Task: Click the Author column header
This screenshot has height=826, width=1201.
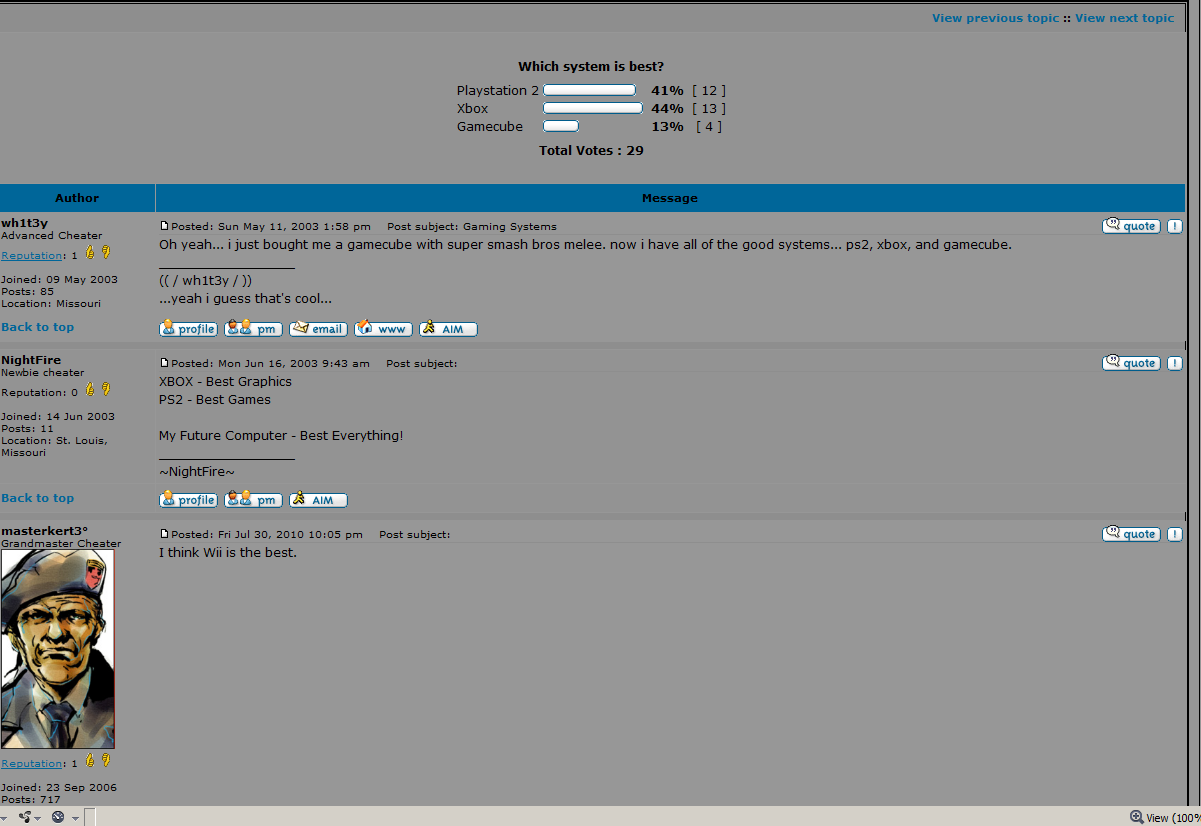Action: coord(77,198)
